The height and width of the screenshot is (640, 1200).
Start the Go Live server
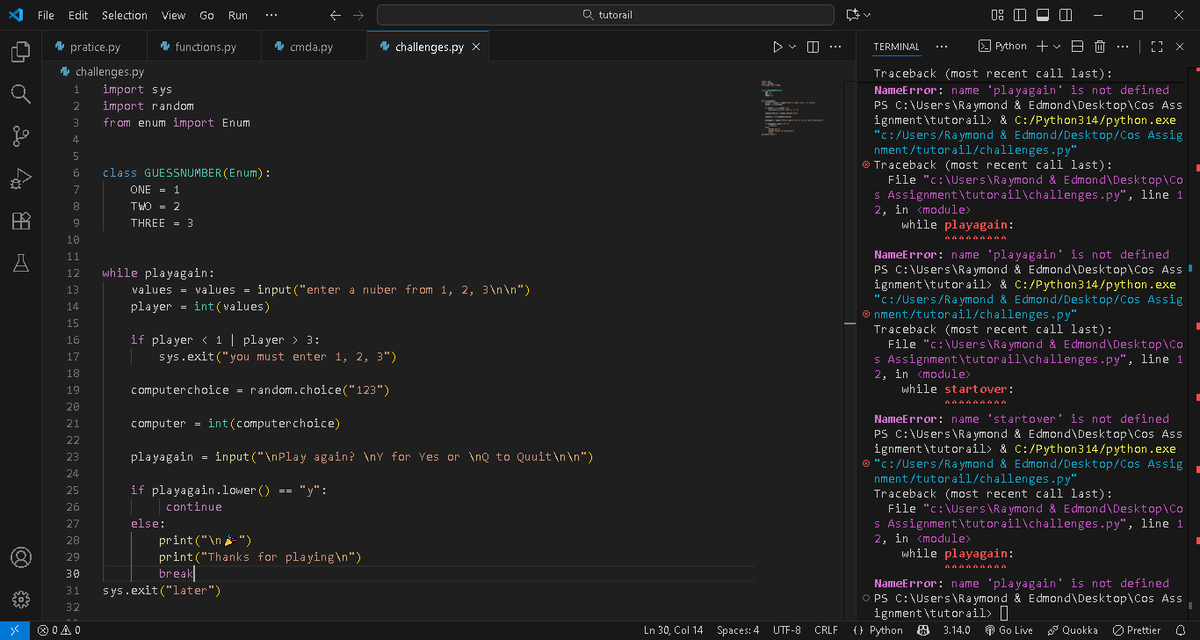coord(1009,630)
